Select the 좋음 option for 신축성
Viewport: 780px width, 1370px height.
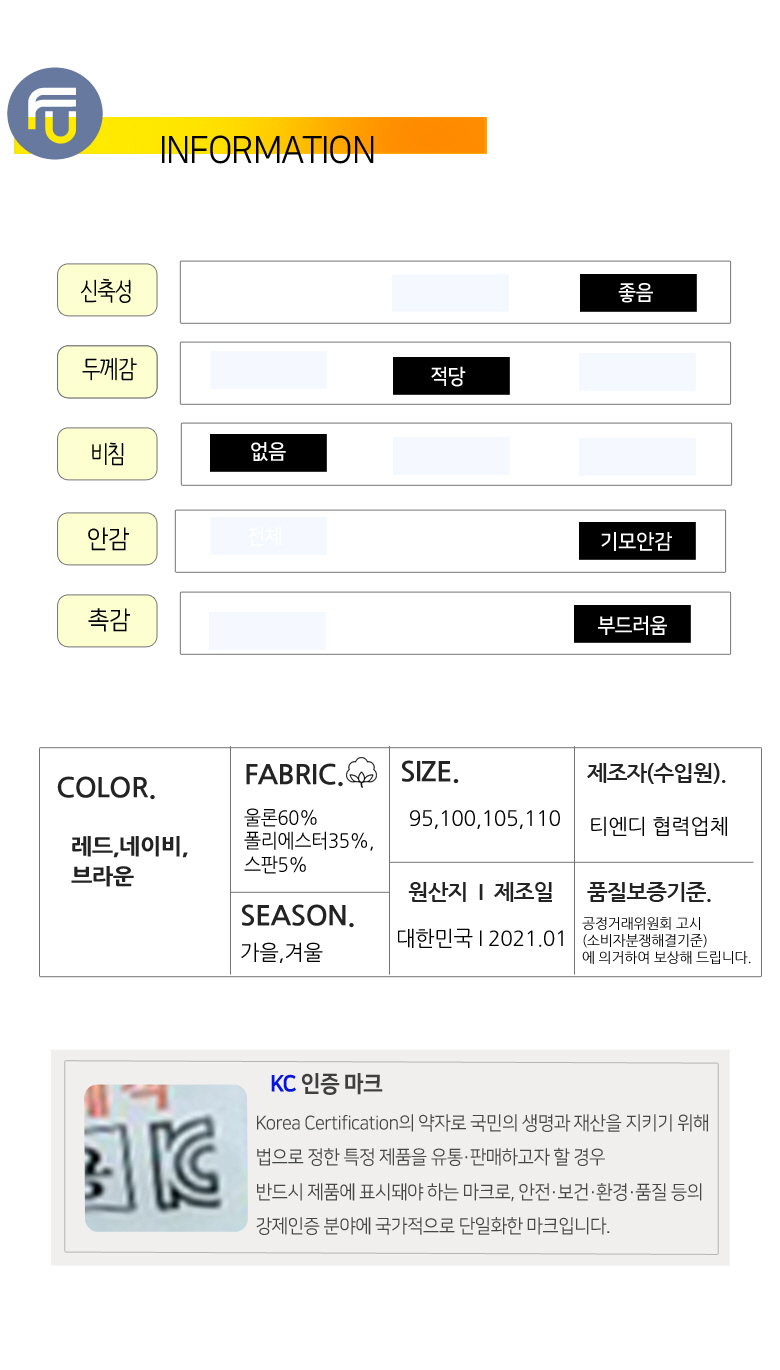pos(638,293)
